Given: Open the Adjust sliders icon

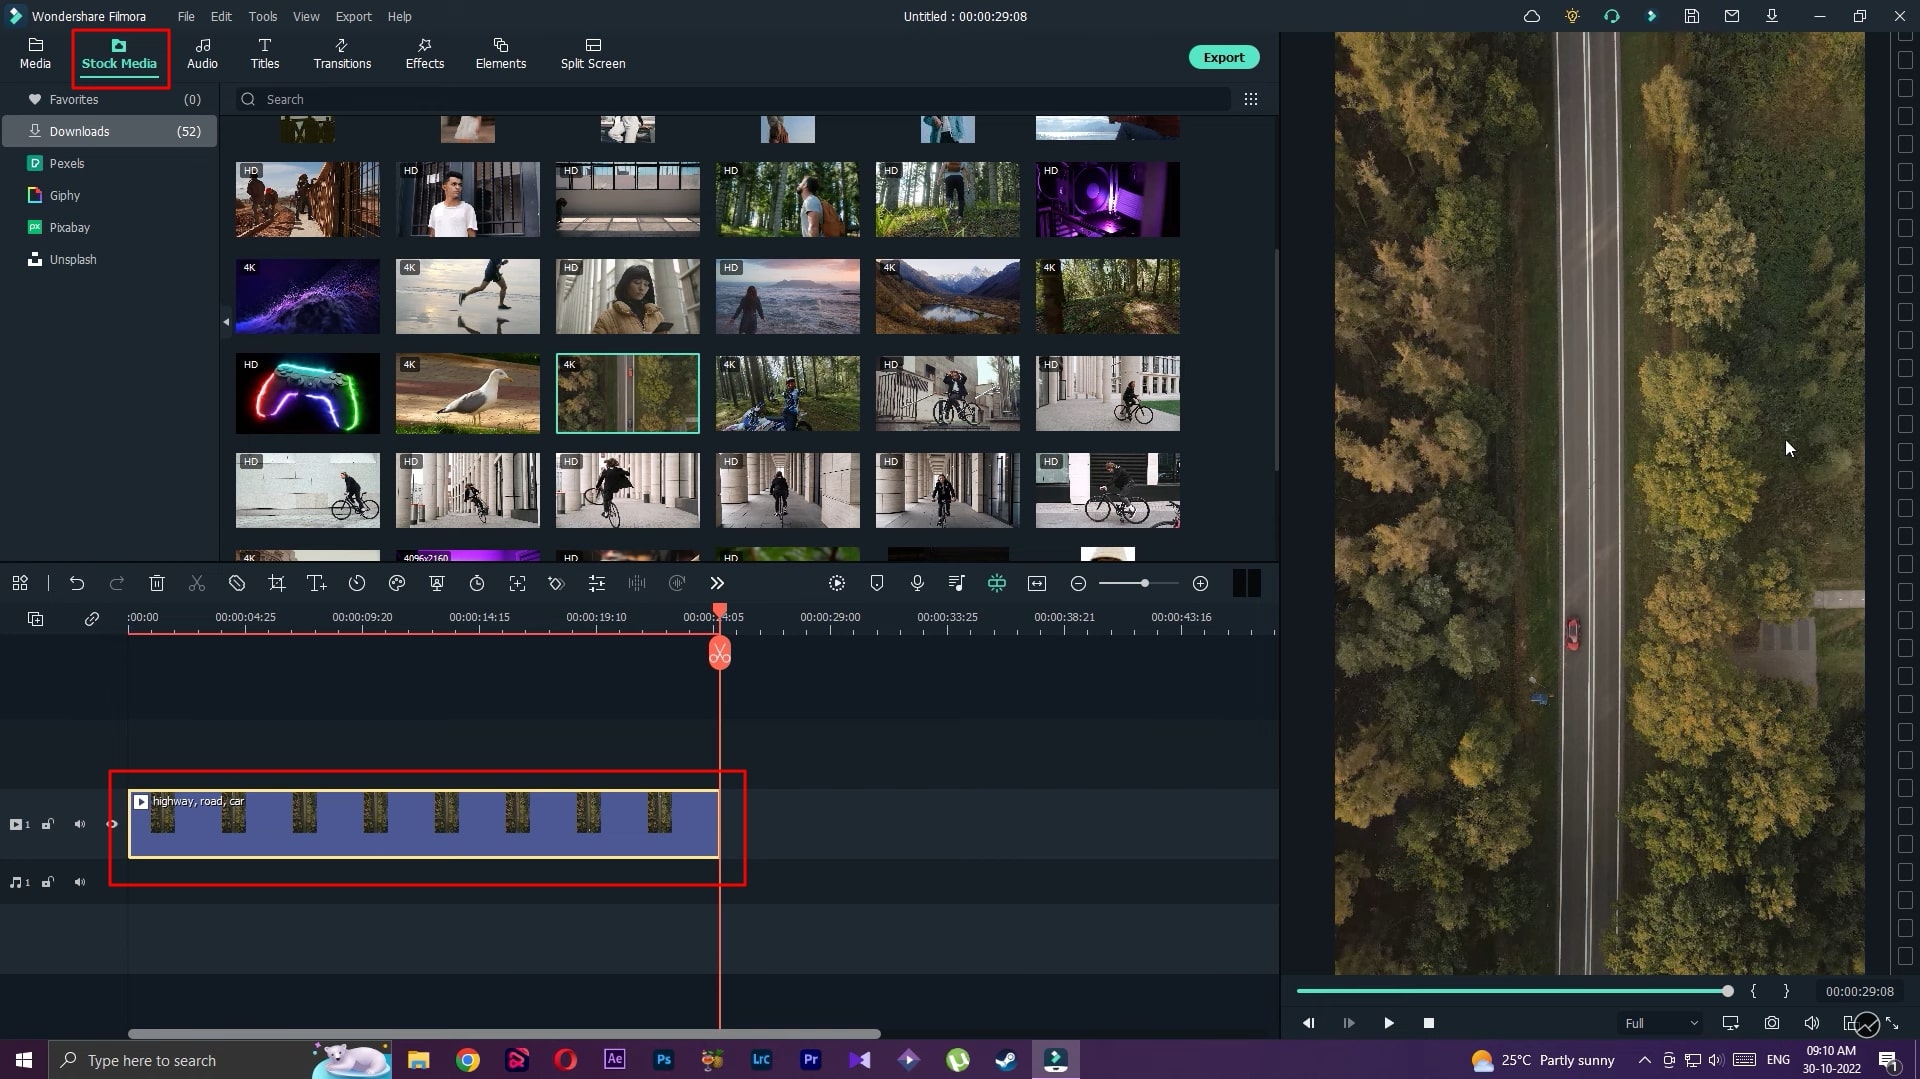Looking at the screenshot, I should [x=597, y=583].
